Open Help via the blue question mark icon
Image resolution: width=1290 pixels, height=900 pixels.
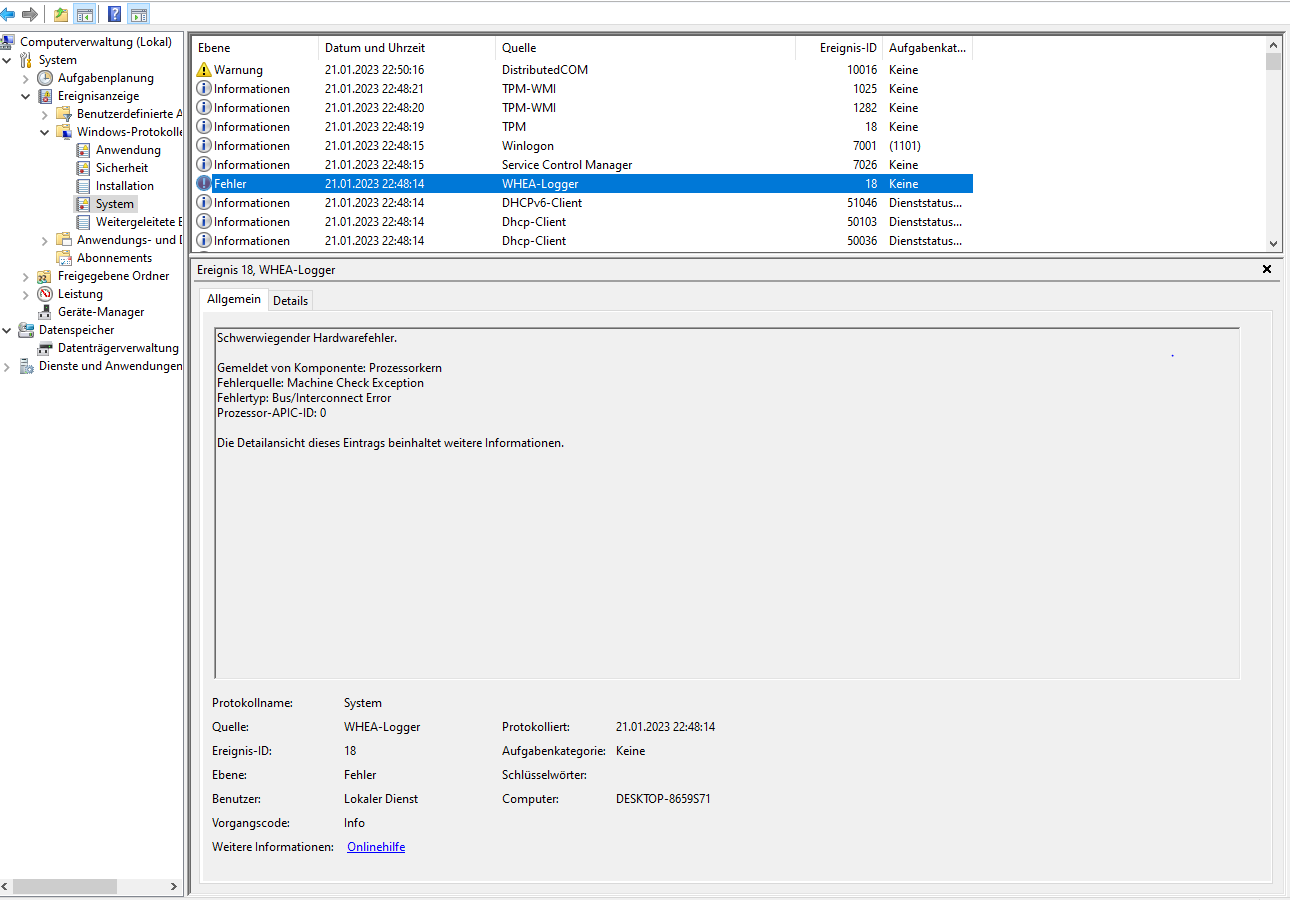(x=115, y=14)
